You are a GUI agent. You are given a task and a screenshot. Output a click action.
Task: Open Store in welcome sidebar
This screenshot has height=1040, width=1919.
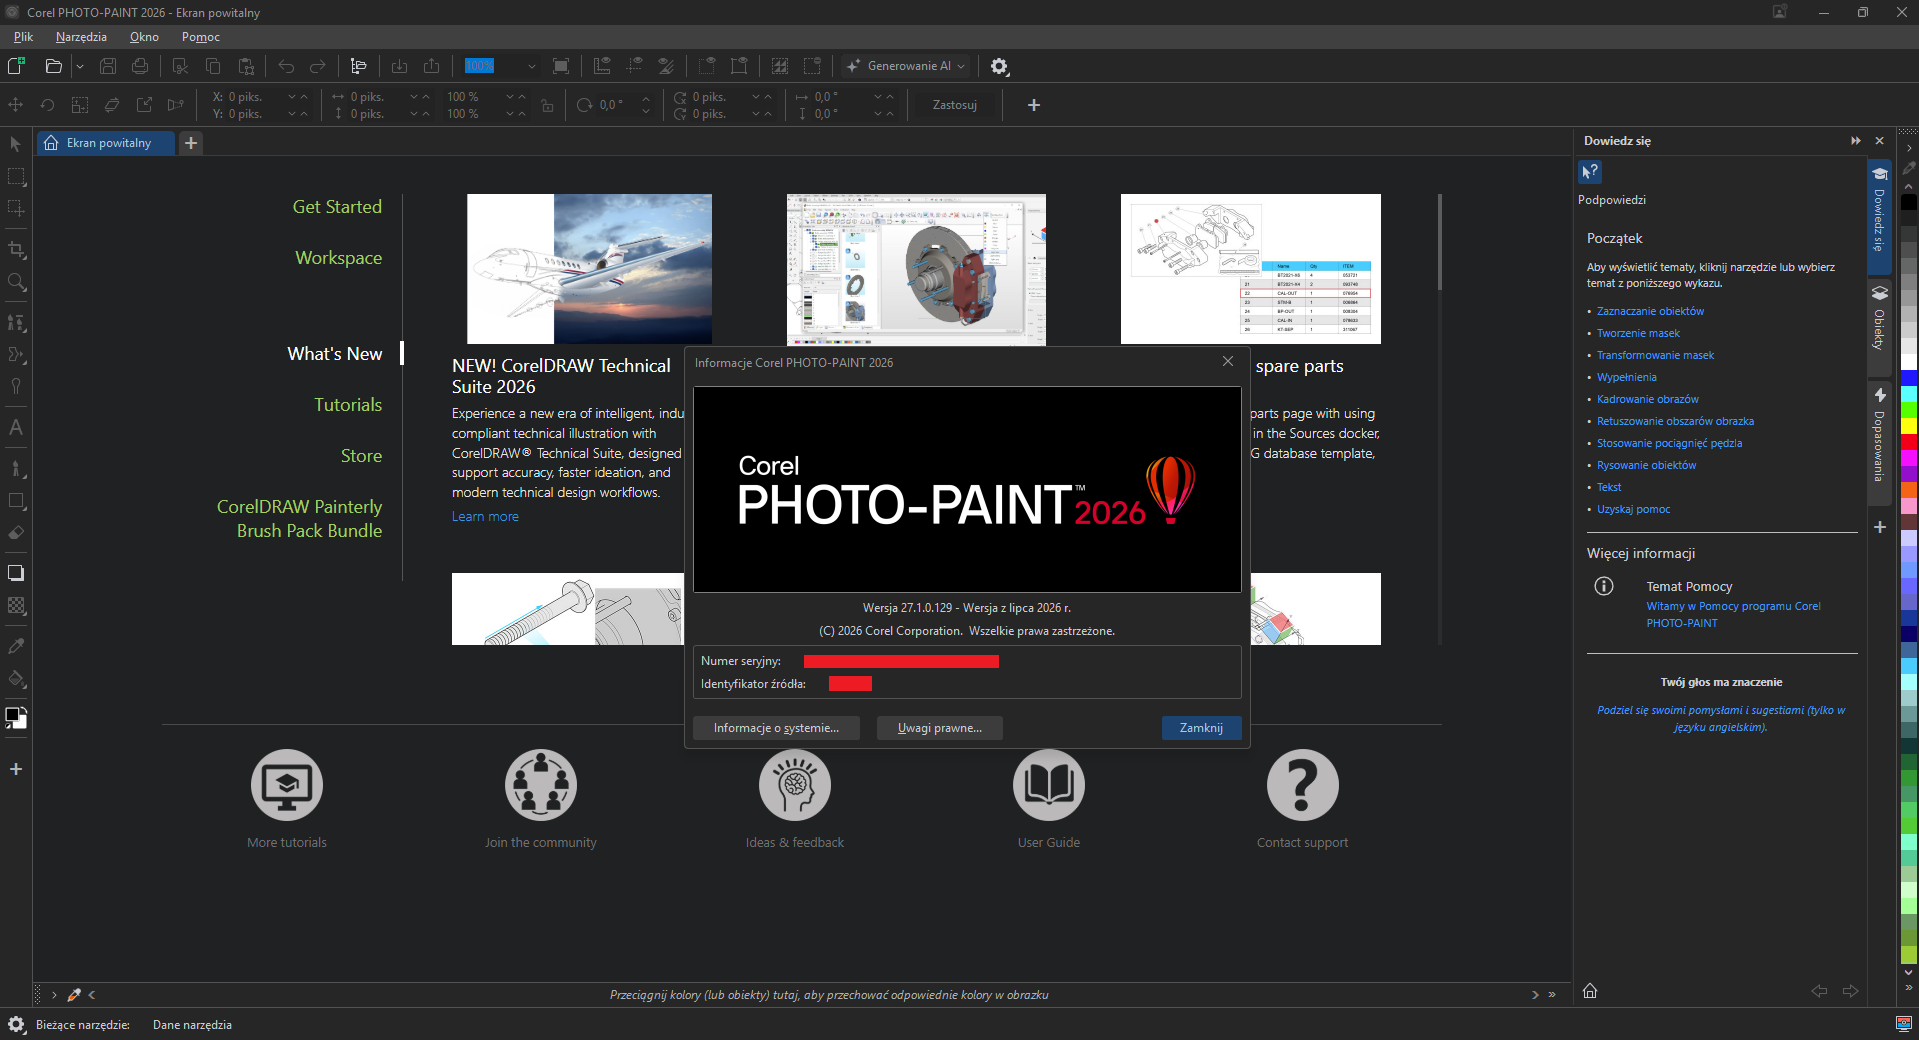[x=361, y=456]
